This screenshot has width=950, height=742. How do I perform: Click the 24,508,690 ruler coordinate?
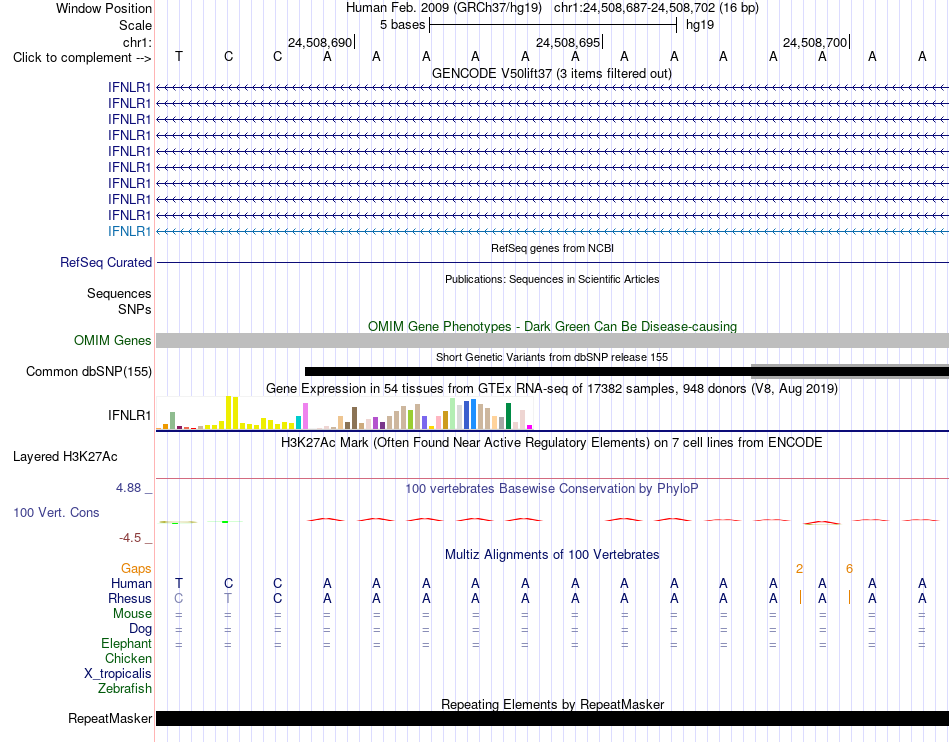(320, 42)
